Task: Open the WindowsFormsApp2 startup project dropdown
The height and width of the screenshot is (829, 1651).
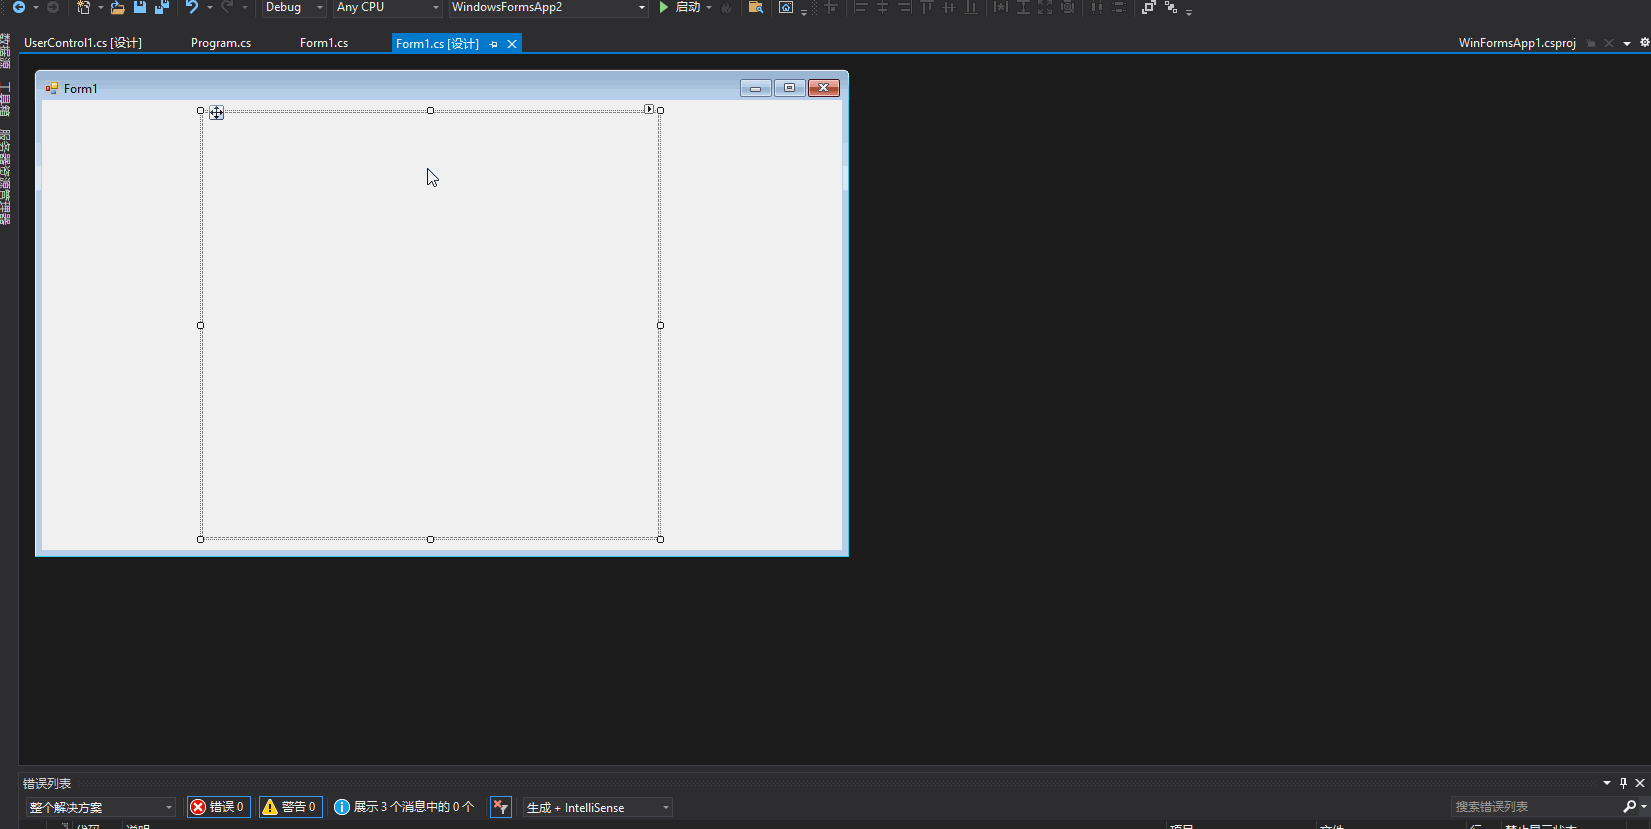Action: coord(642,7)
